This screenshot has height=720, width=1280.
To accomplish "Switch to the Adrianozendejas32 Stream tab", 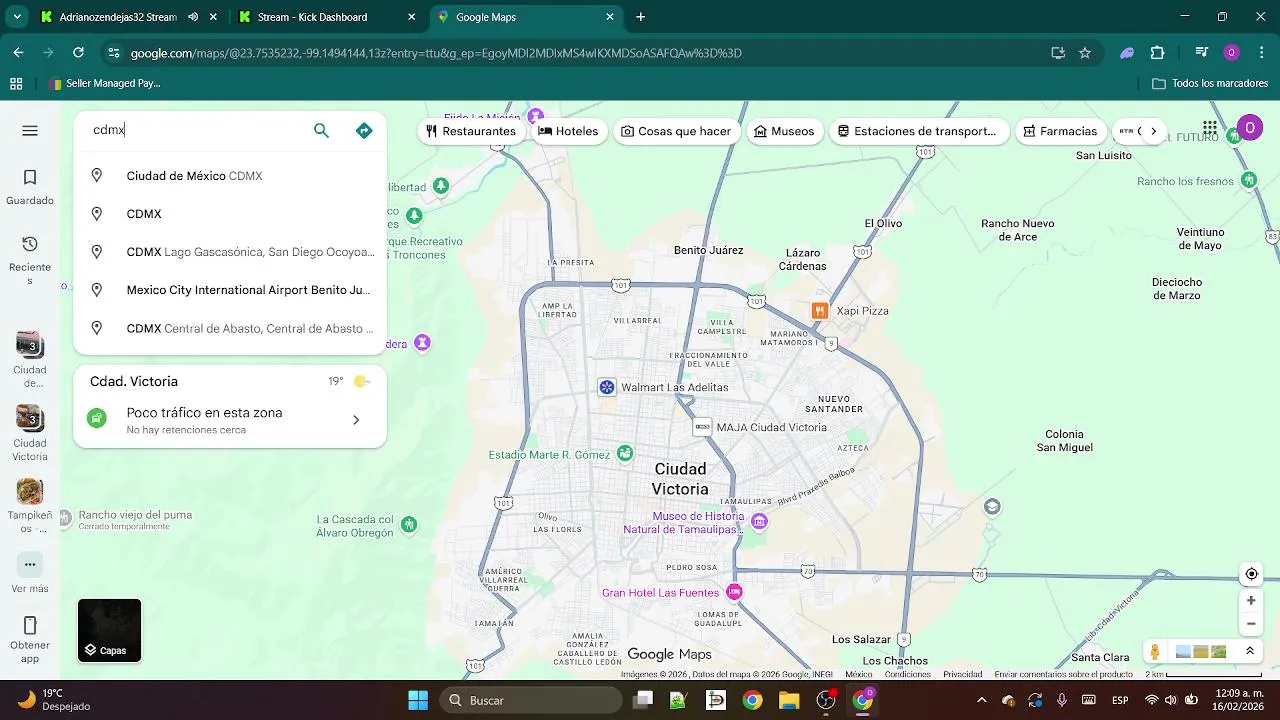I will pyautogui.click(x=119, y=17).
